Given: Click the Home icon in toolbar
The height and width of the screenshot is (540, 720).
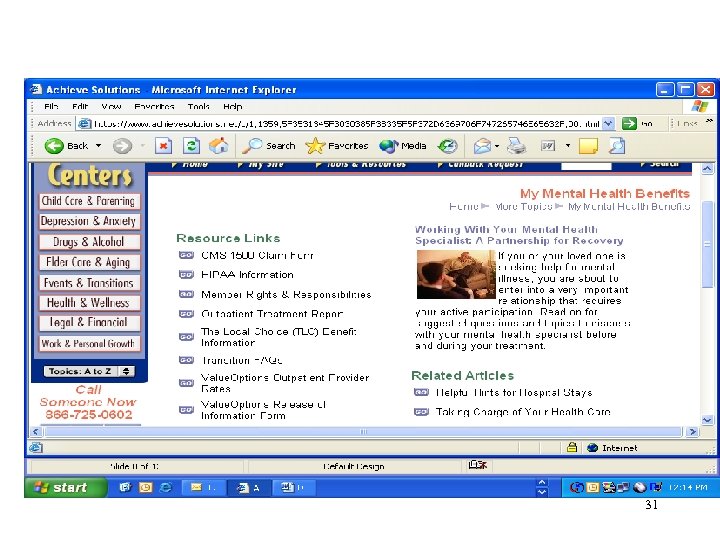Looking at the screenshot, I should coord(219,146).
